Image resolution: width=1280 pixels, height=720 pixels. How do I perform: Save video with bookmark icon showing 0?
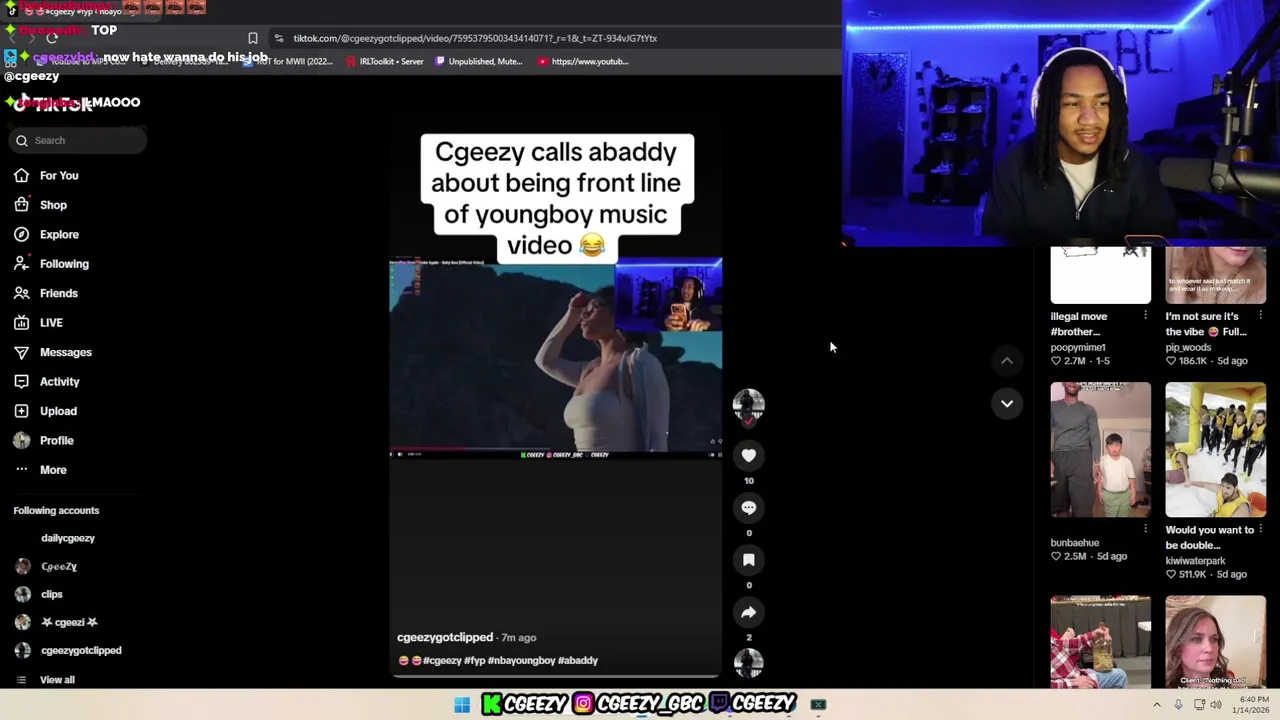[748, 560]
